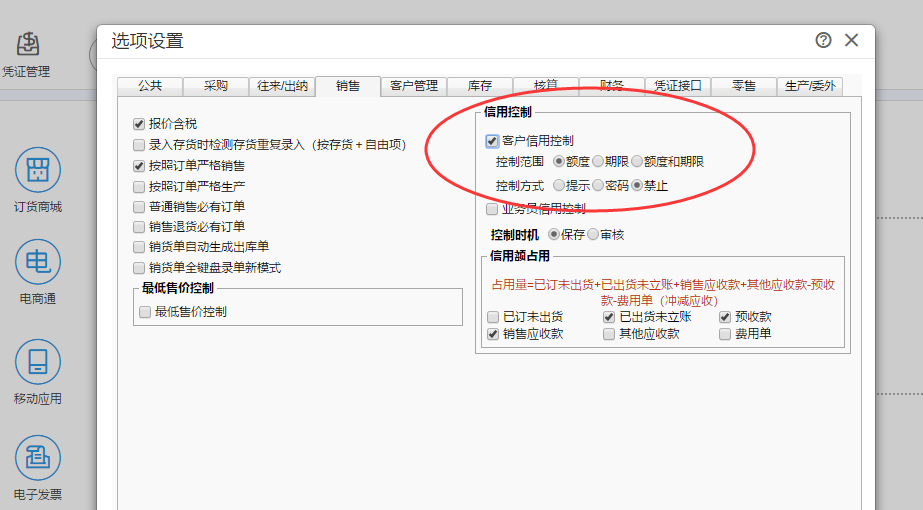Open the 移动应用 sidebar icon

click(x=38, y=363)
